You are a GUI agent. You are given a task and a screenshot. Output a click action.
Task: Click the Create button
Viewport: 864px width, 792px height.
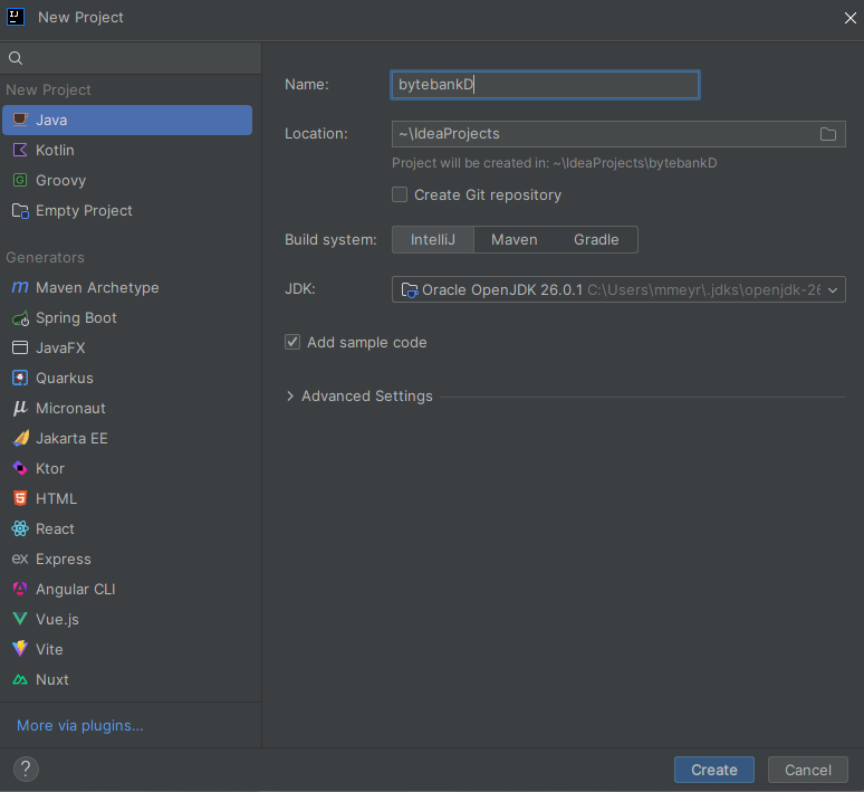(714, 770)
